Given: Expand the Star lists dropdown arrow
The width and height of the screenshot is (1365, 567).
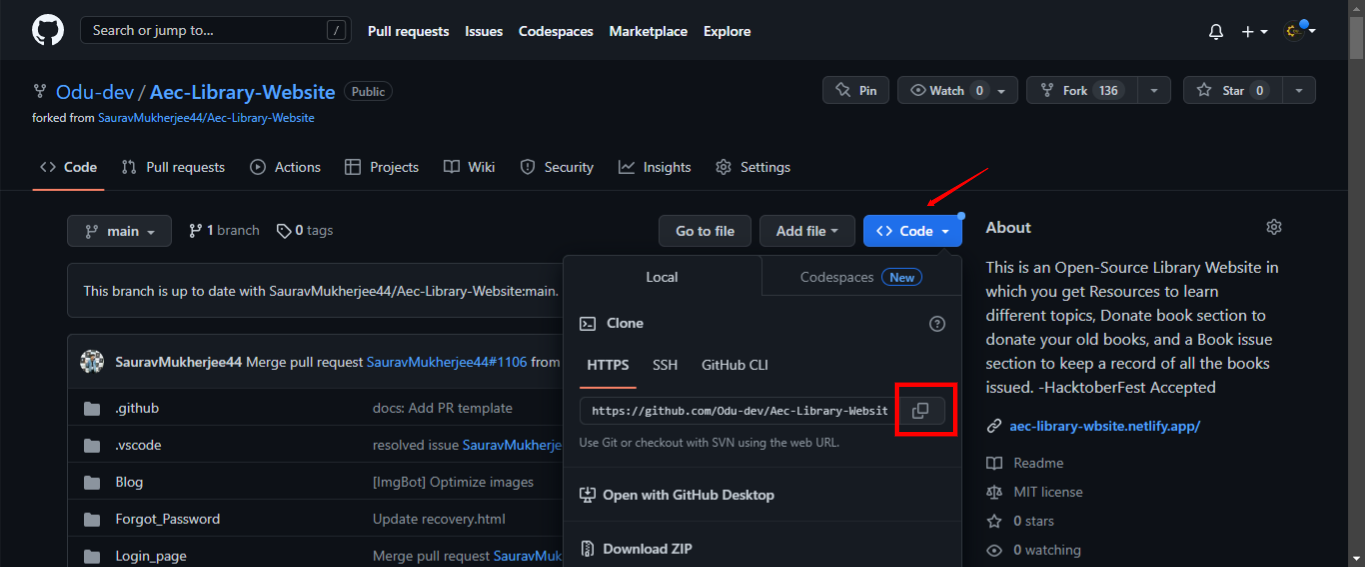Looking at the screenshot, I should click(1299, 90).
